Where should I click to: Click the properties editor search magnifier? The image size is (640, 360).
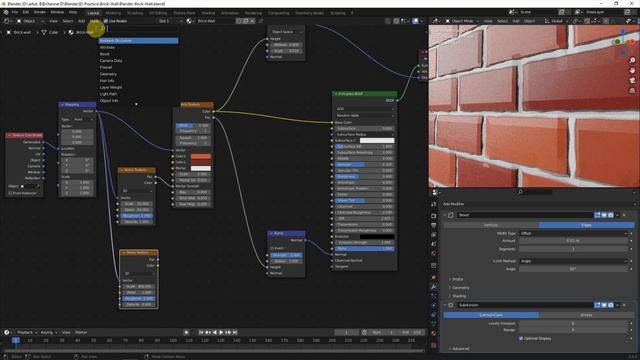[520, 192]
